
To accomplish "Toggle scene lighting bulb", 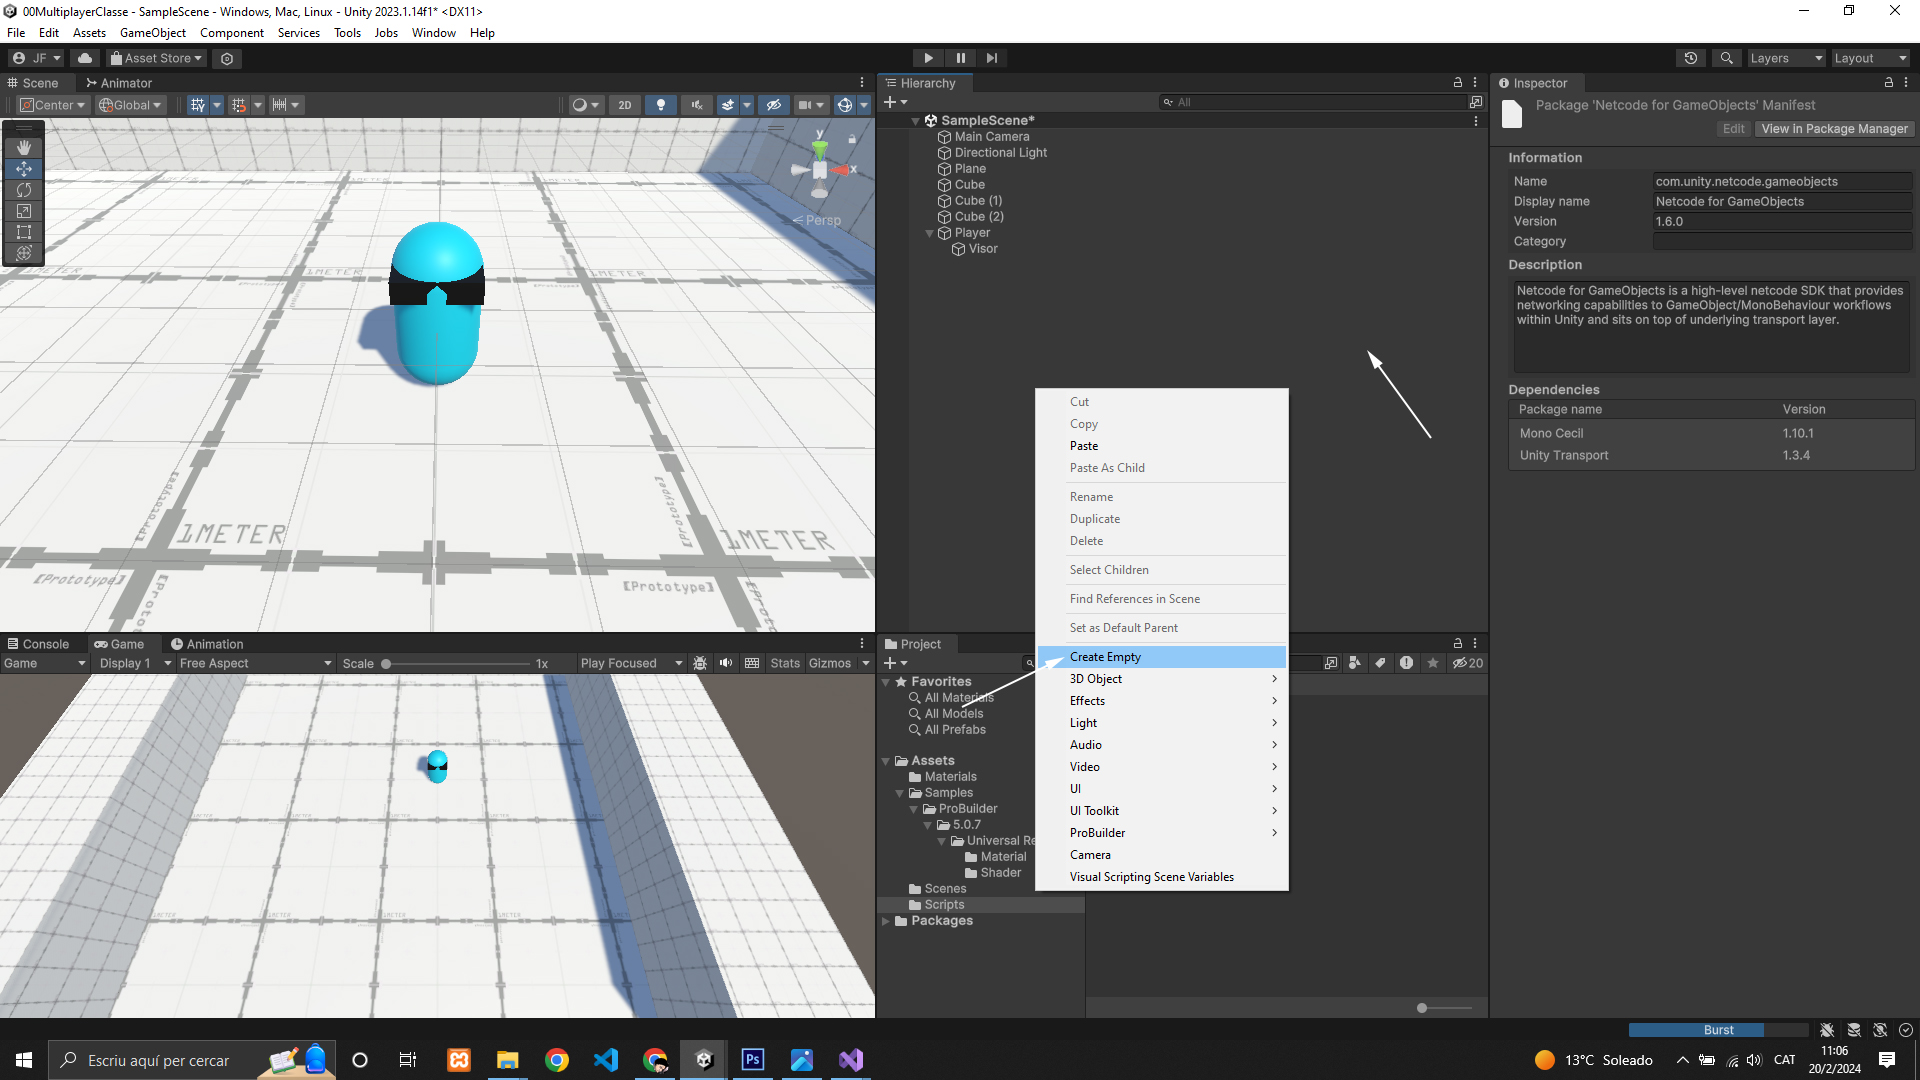I will tap(660, 105).
